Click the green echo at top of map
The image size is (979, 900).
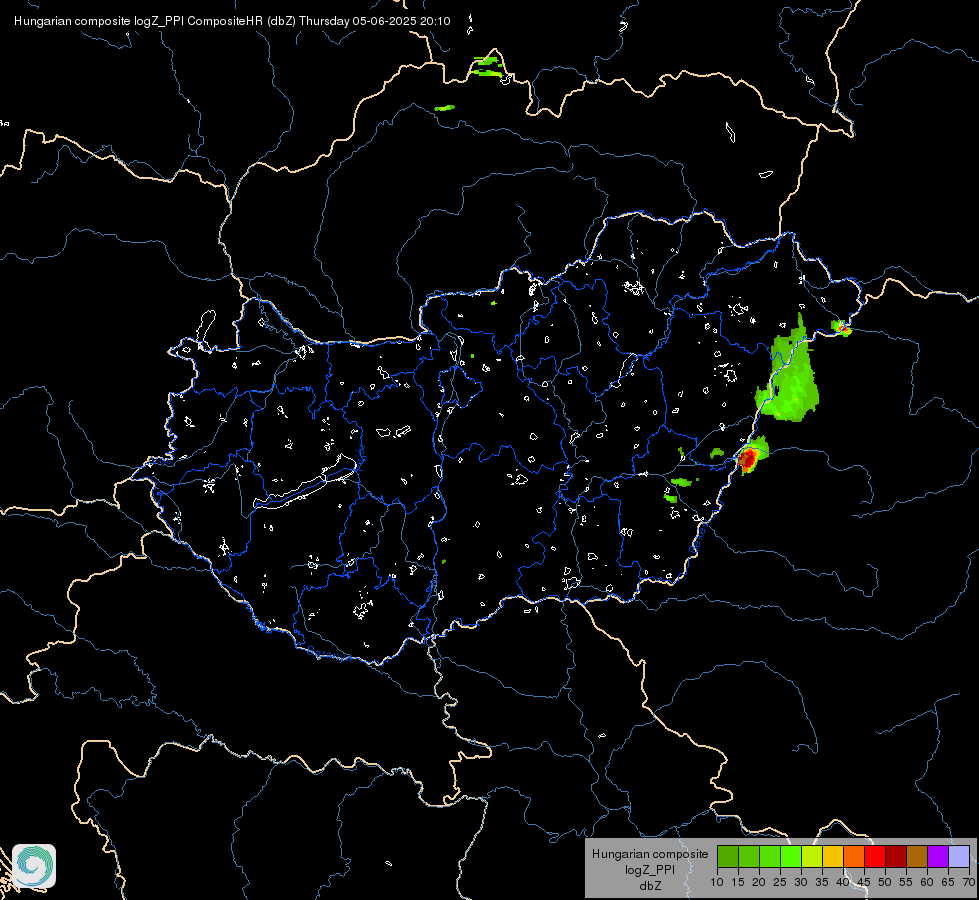pyautogui.click(x=487, y=66)
